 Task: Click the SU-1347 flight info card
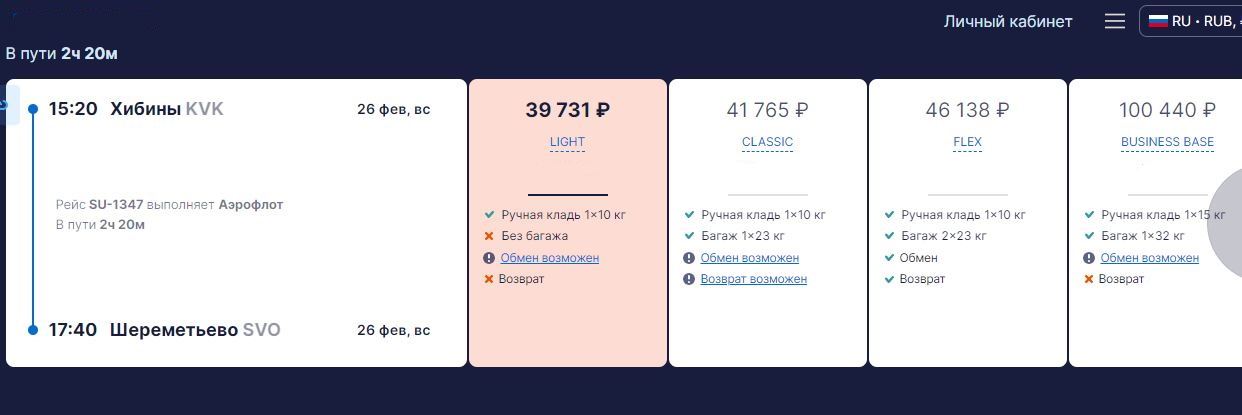pos(236,223)
